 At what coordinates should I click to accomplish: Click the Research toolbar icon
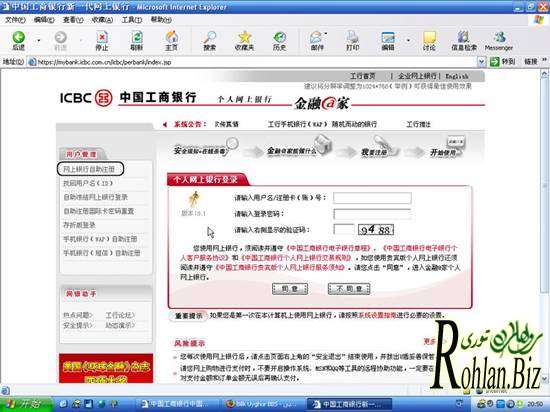(464, 41)
